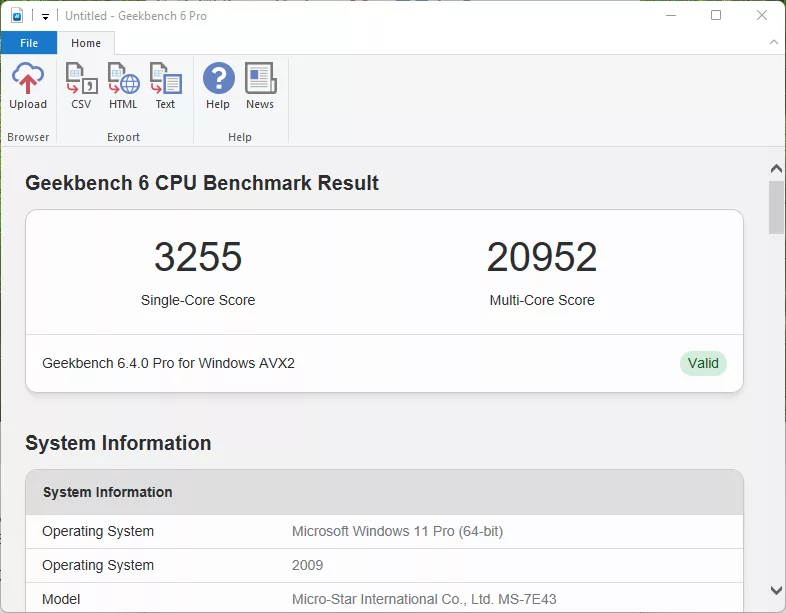Viewport: 786px width, 613px height.
Task: Click the scrollbar up arrow
Action: point(776,169)
